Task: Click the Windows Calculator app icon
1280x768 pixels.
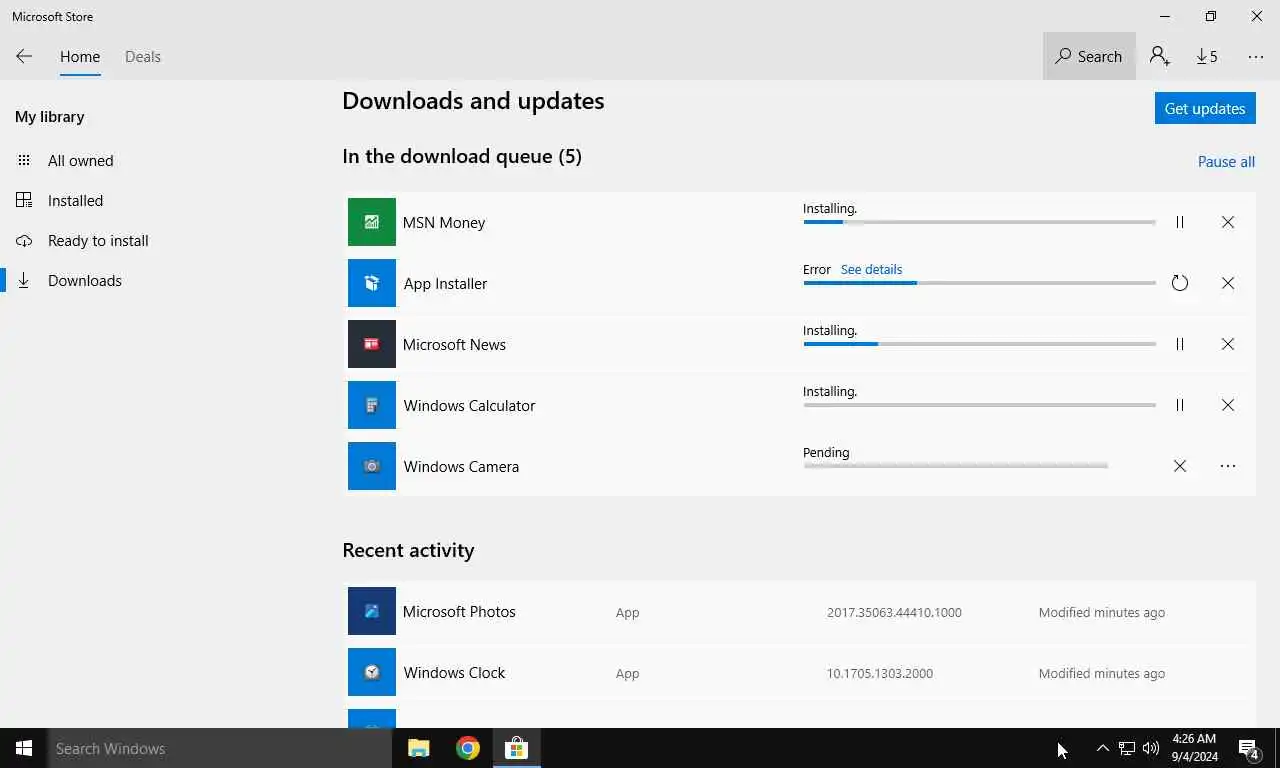Action: (x=372, y=405)
